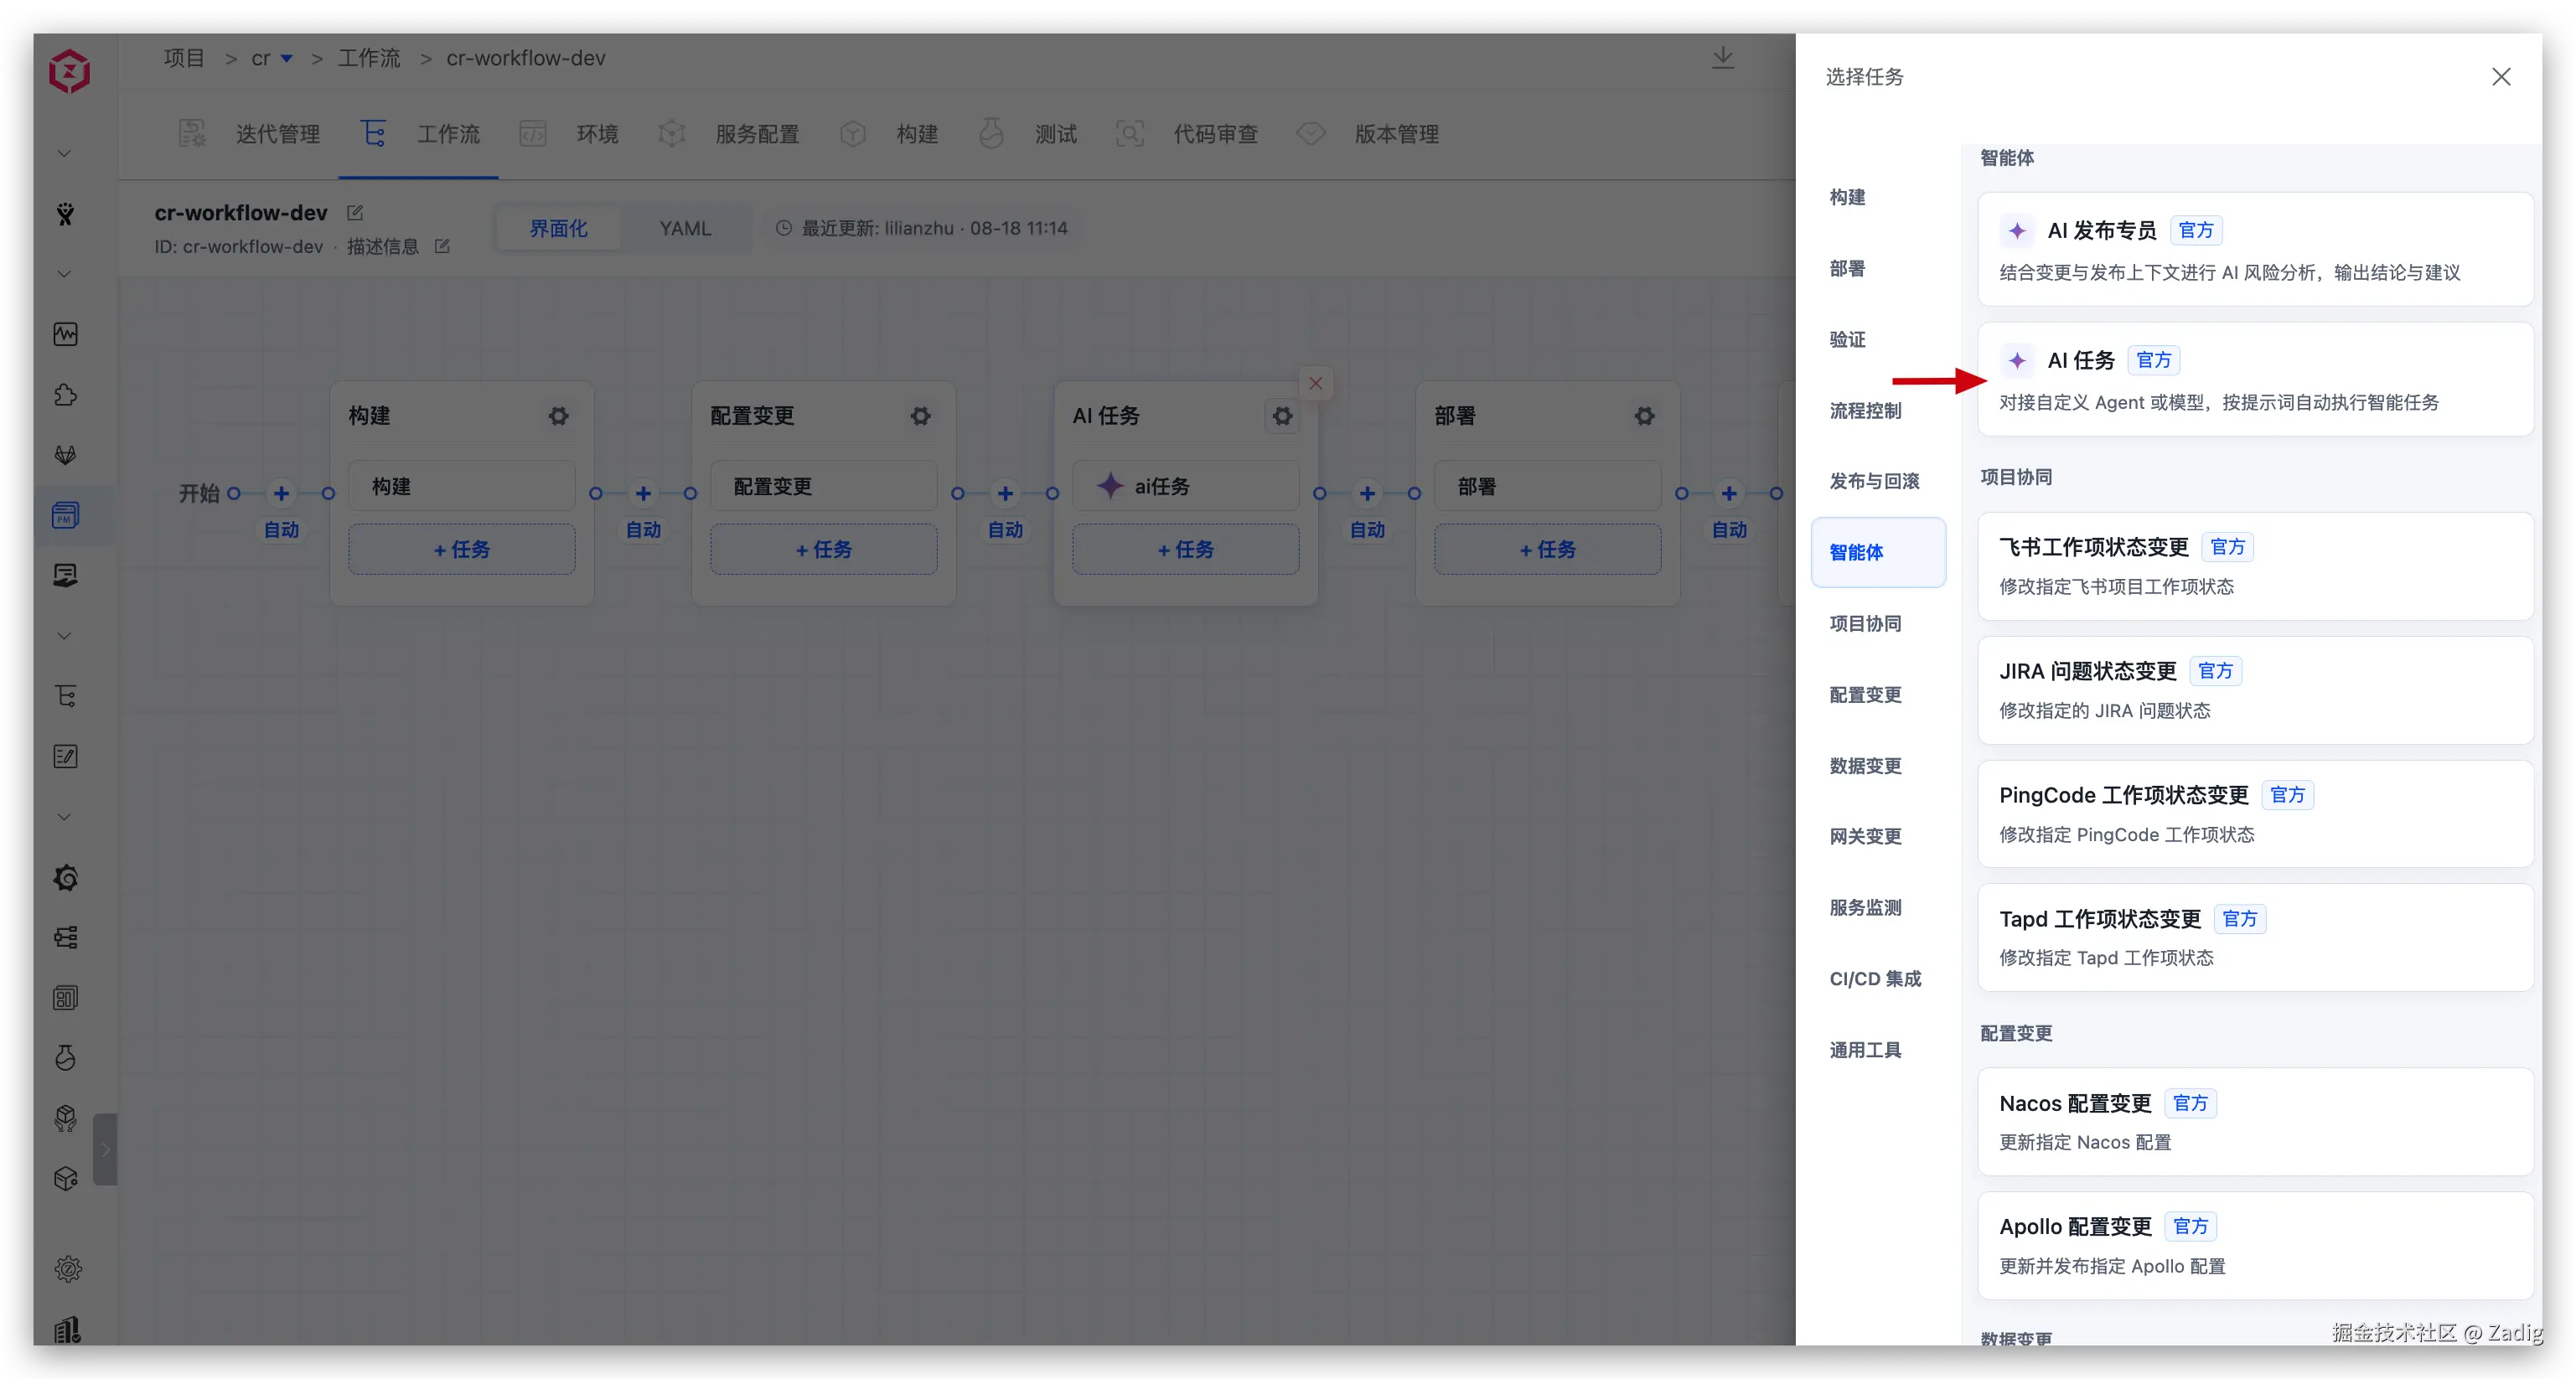Edit the cr-workflow-dev workflow name
The width and height of the screenshot is (2576, 1379).
coord(355,213)
